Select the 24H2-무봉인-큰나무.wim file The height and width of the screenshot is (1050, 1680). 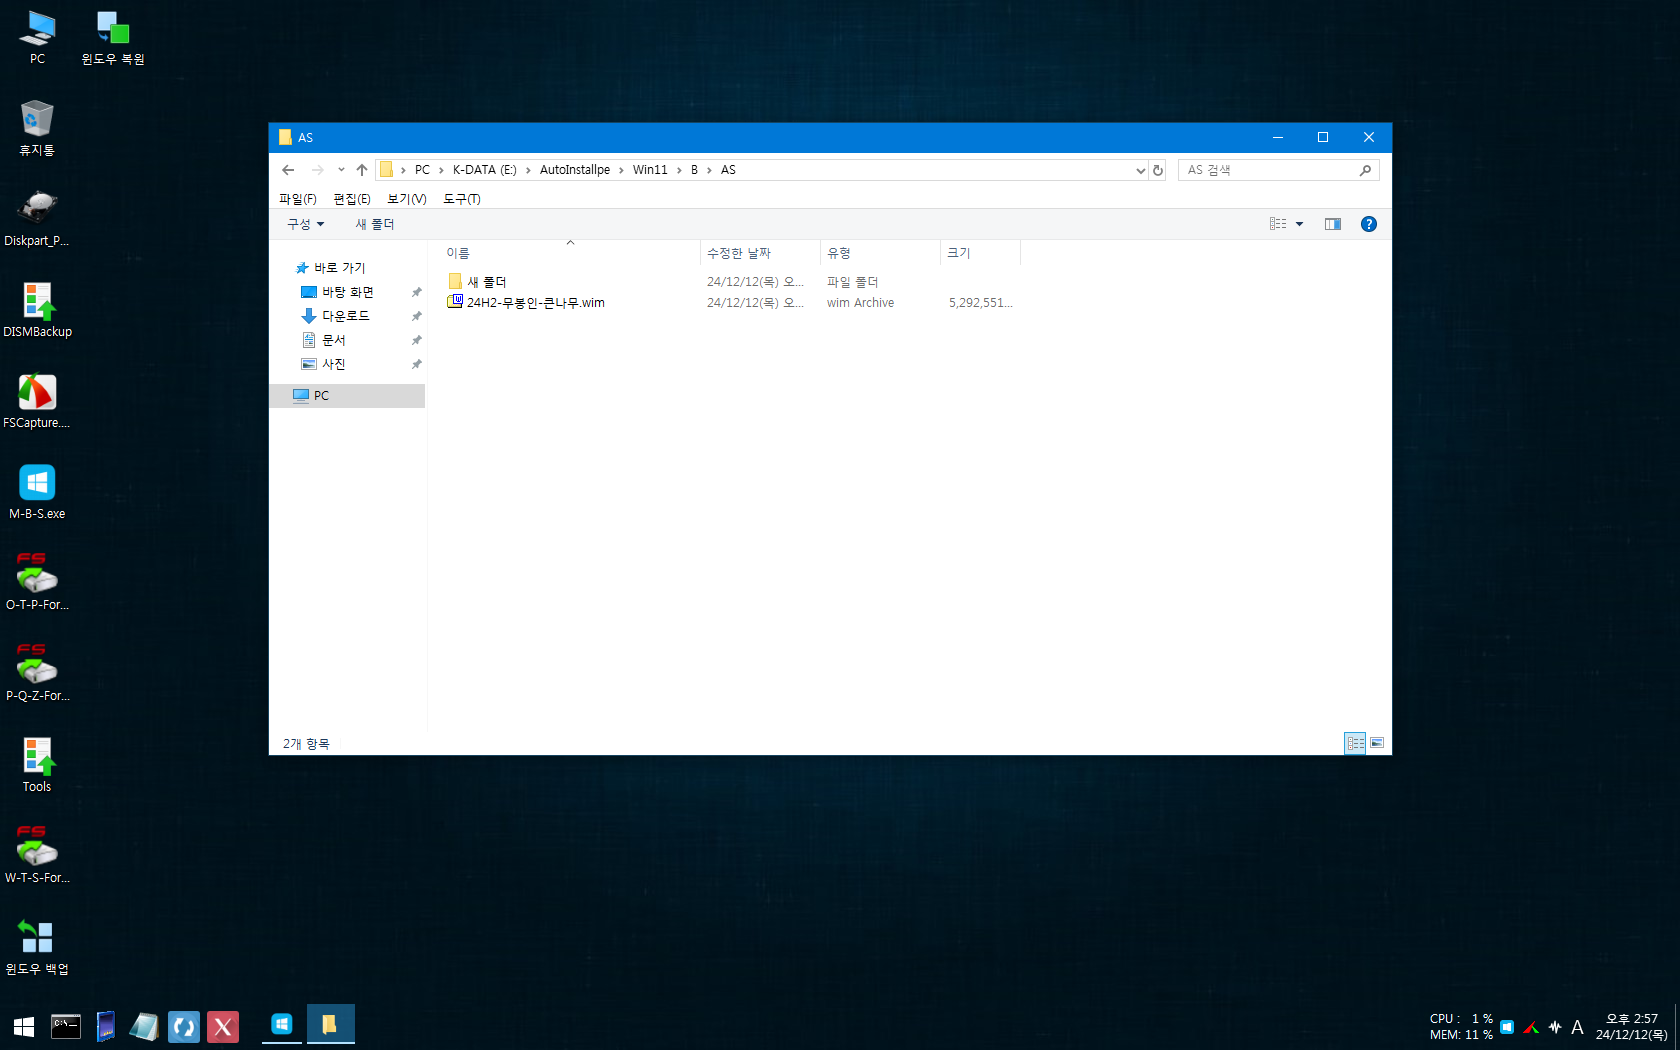point(730,303)
